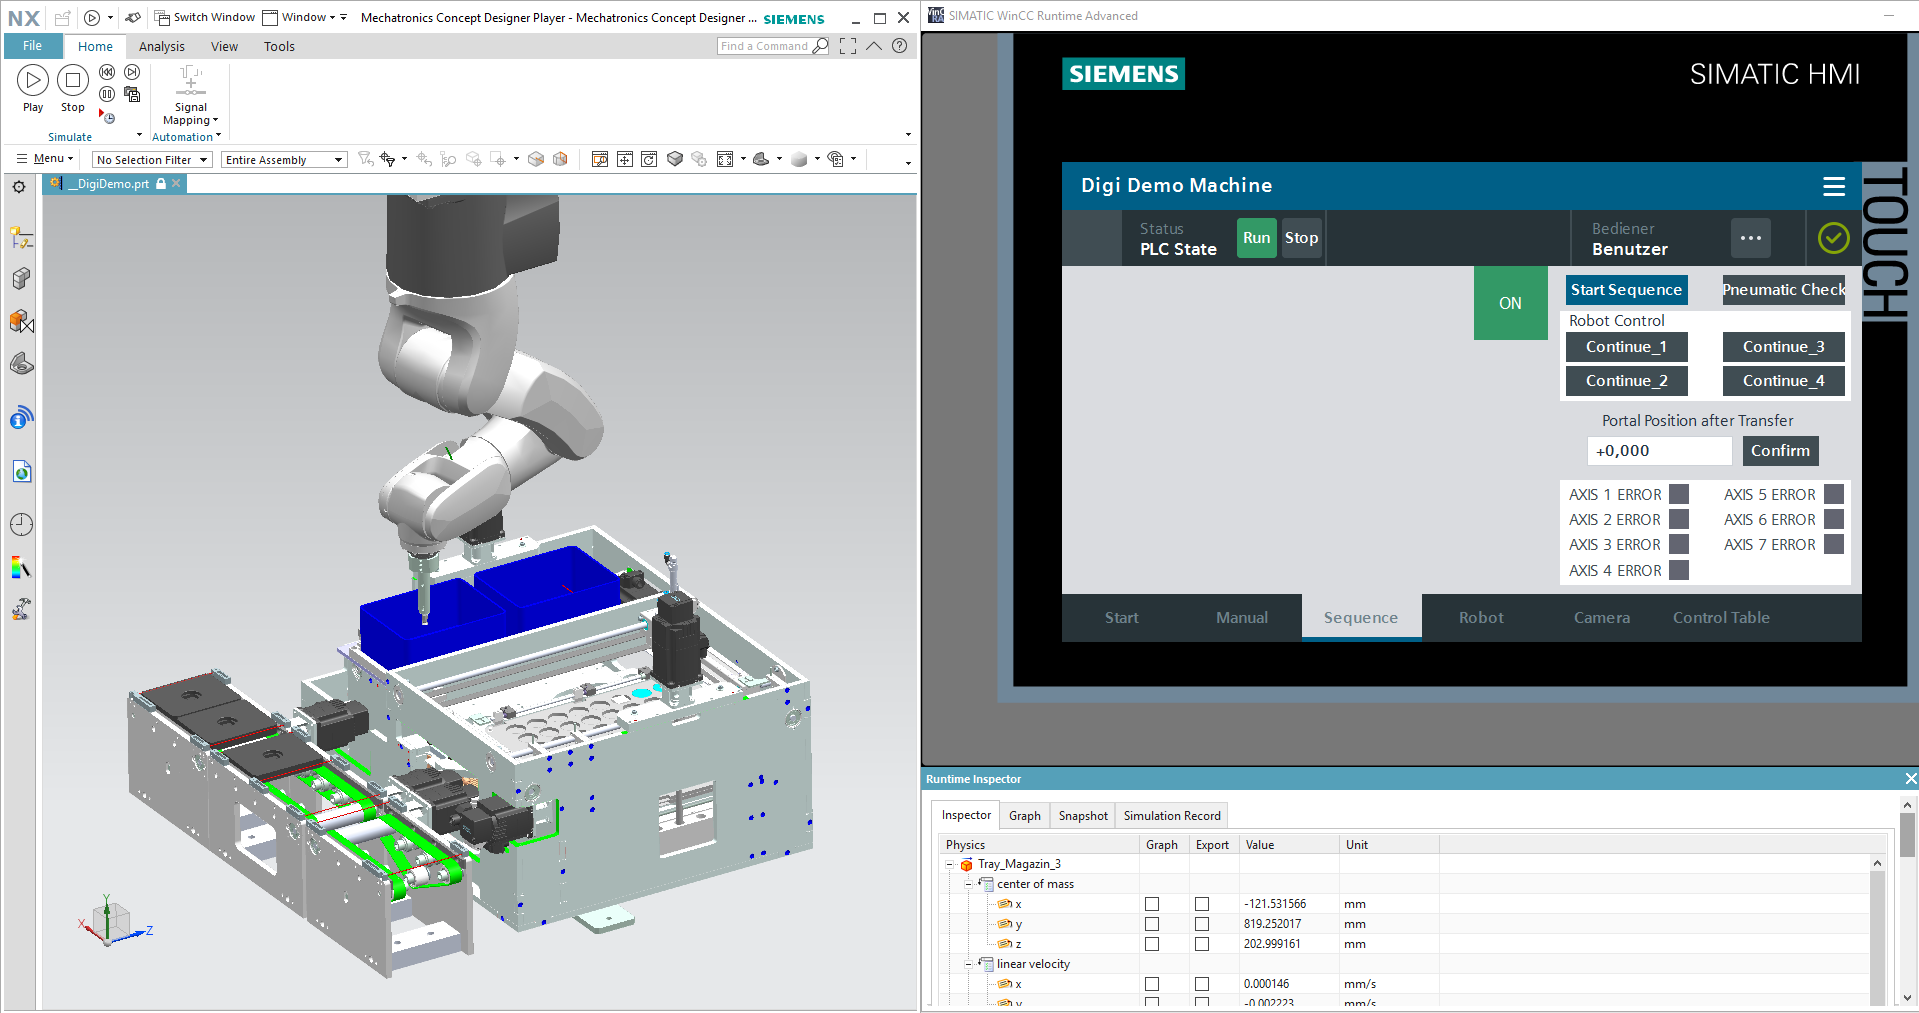Open the hamburger menu in Digi Demo Machine
1919x1013 pixels.
(x=1833, y=186)
